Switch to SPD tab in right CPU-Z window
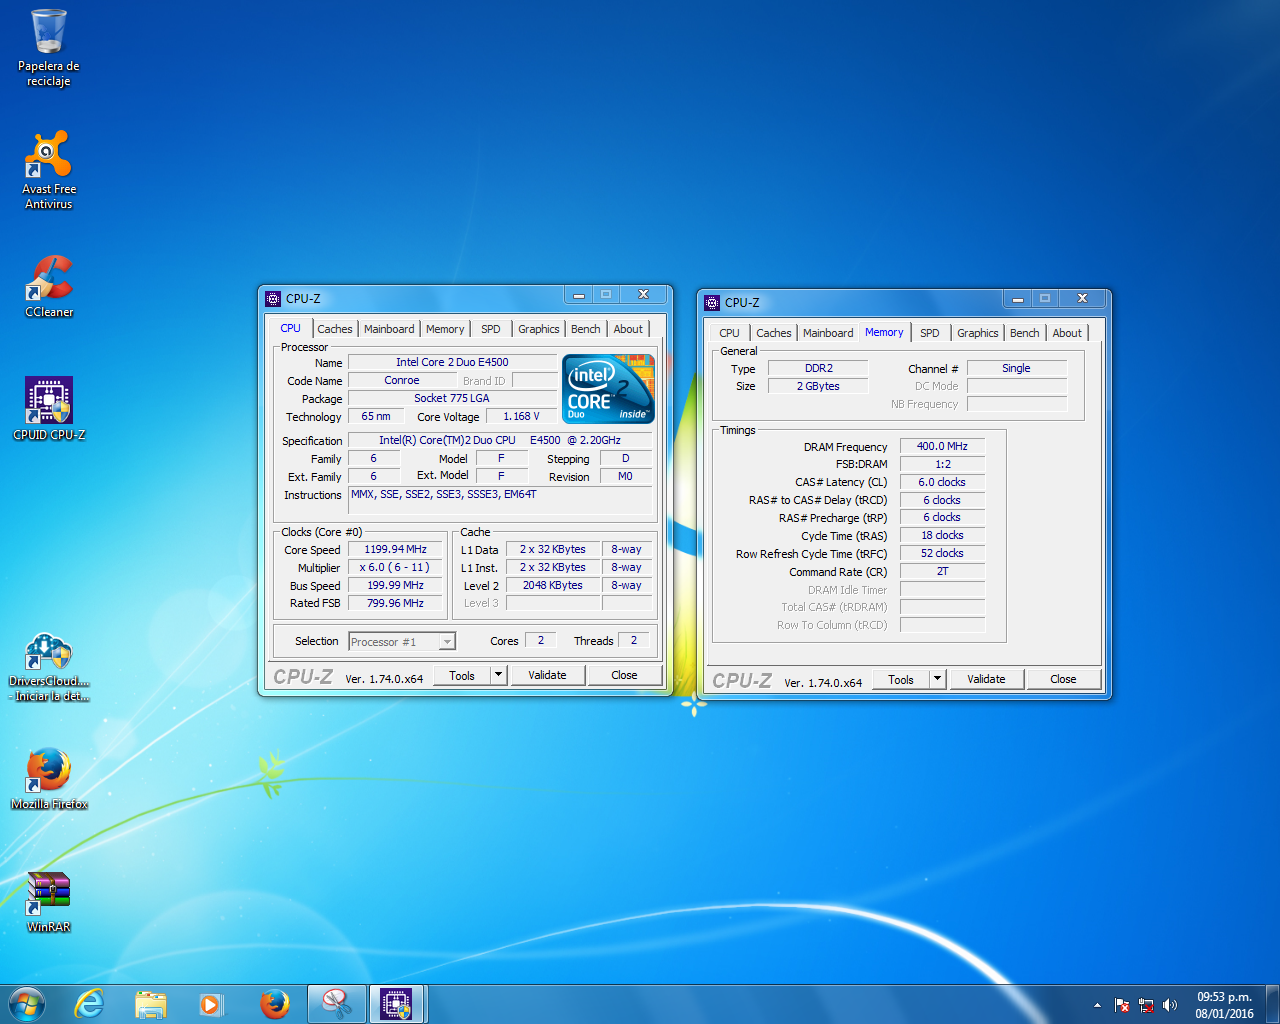The height and width of the screenshot is (1024, 1280). point(930,333)
